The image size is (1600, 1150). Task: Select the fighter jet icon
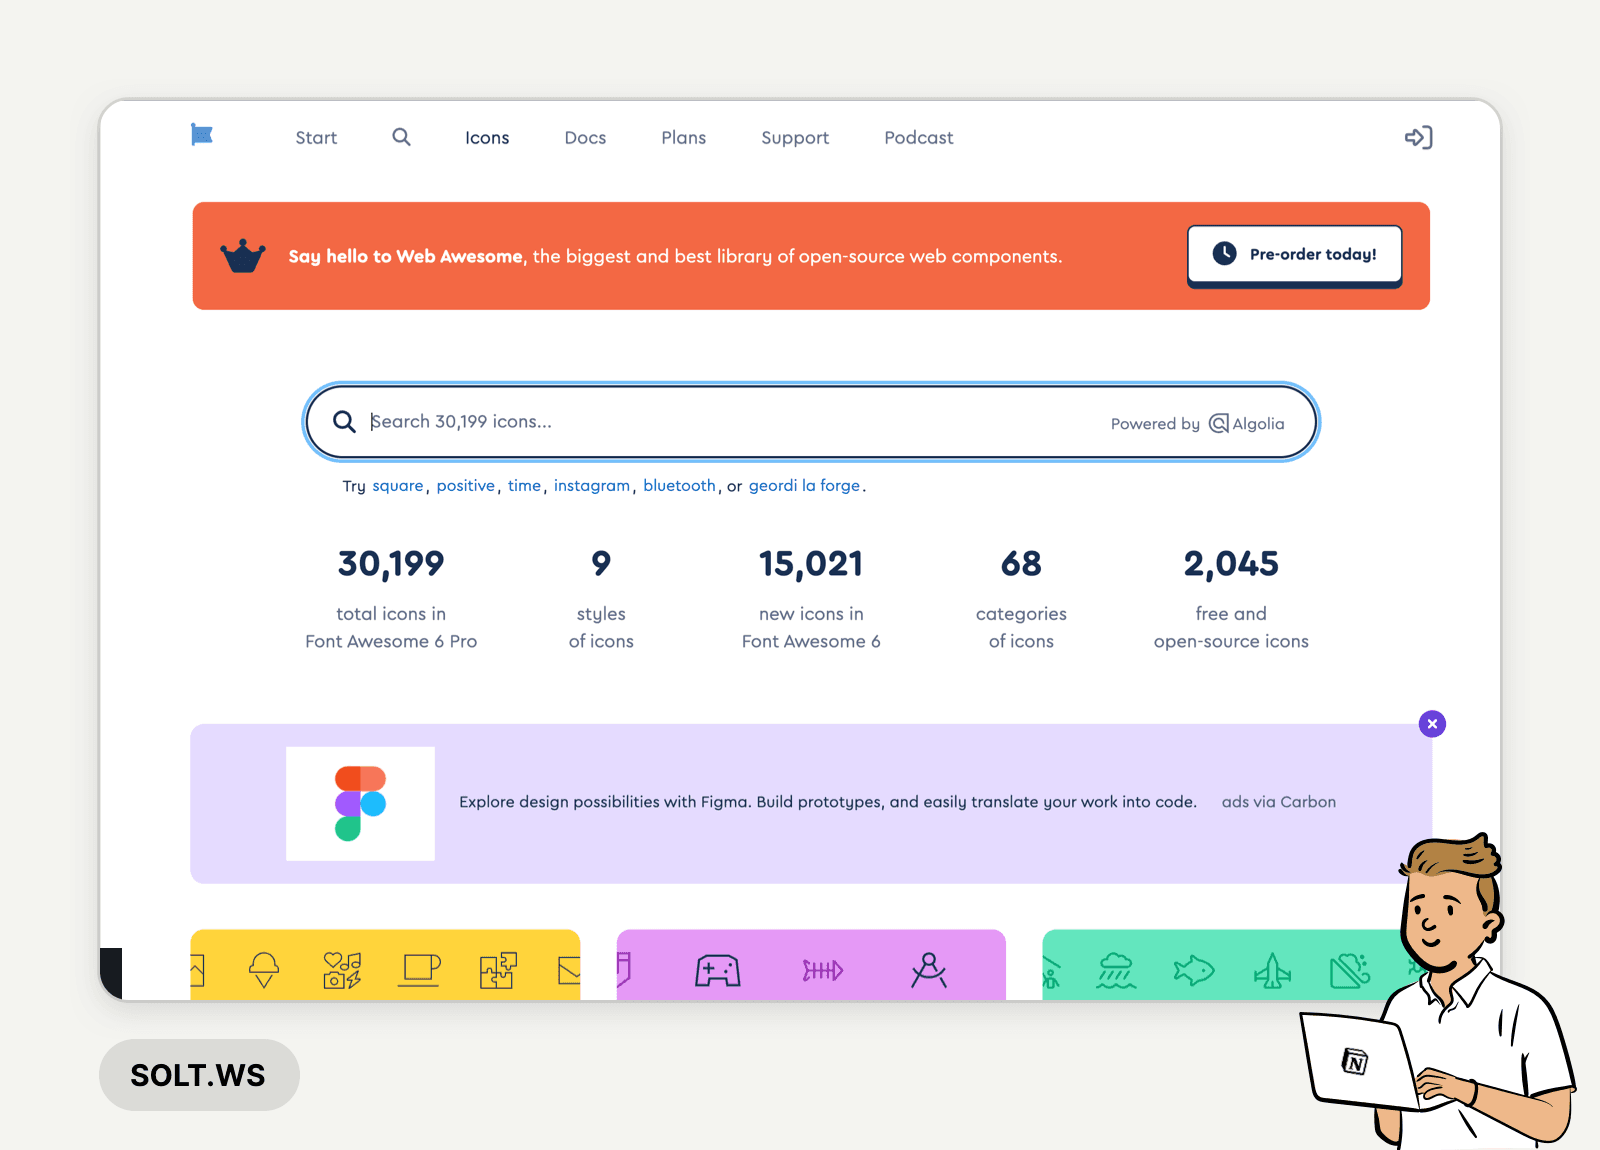pyautogui.click(x=1272, y=970)
